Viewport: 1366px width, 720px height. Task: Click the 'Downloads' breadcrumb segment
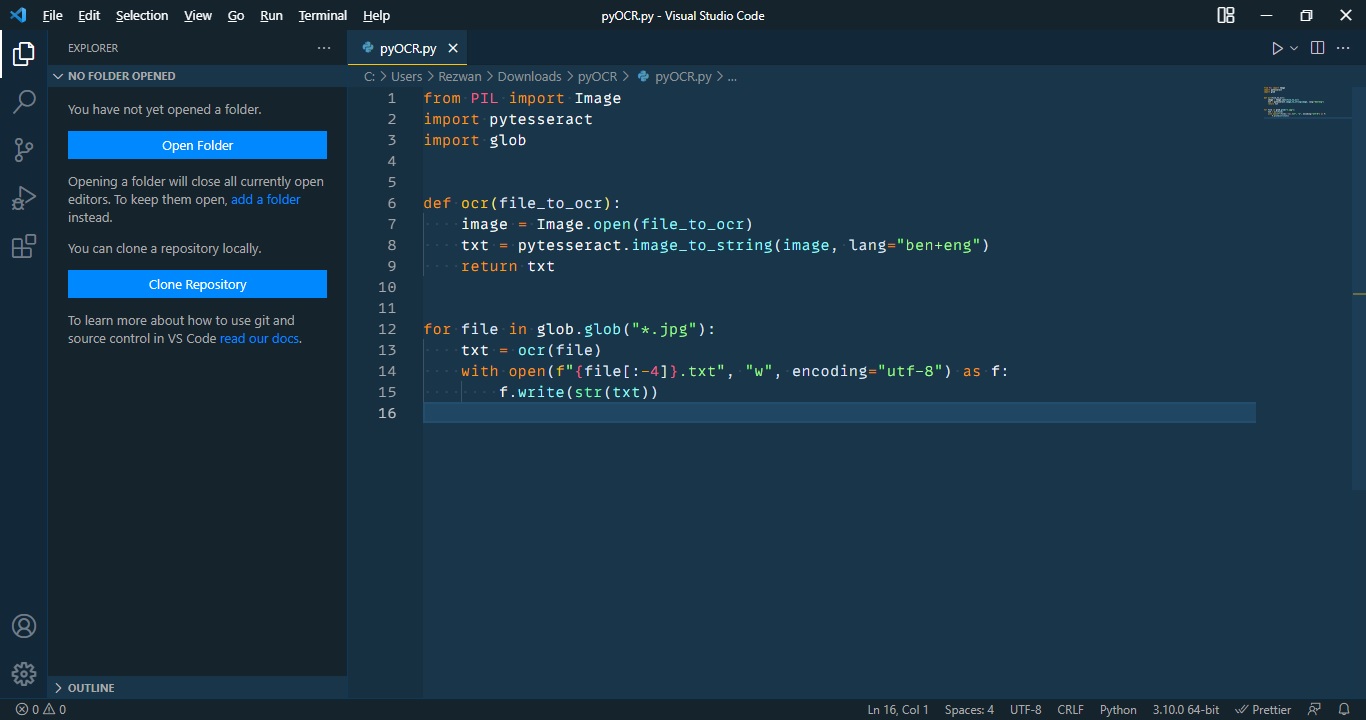tap(529, 76)
